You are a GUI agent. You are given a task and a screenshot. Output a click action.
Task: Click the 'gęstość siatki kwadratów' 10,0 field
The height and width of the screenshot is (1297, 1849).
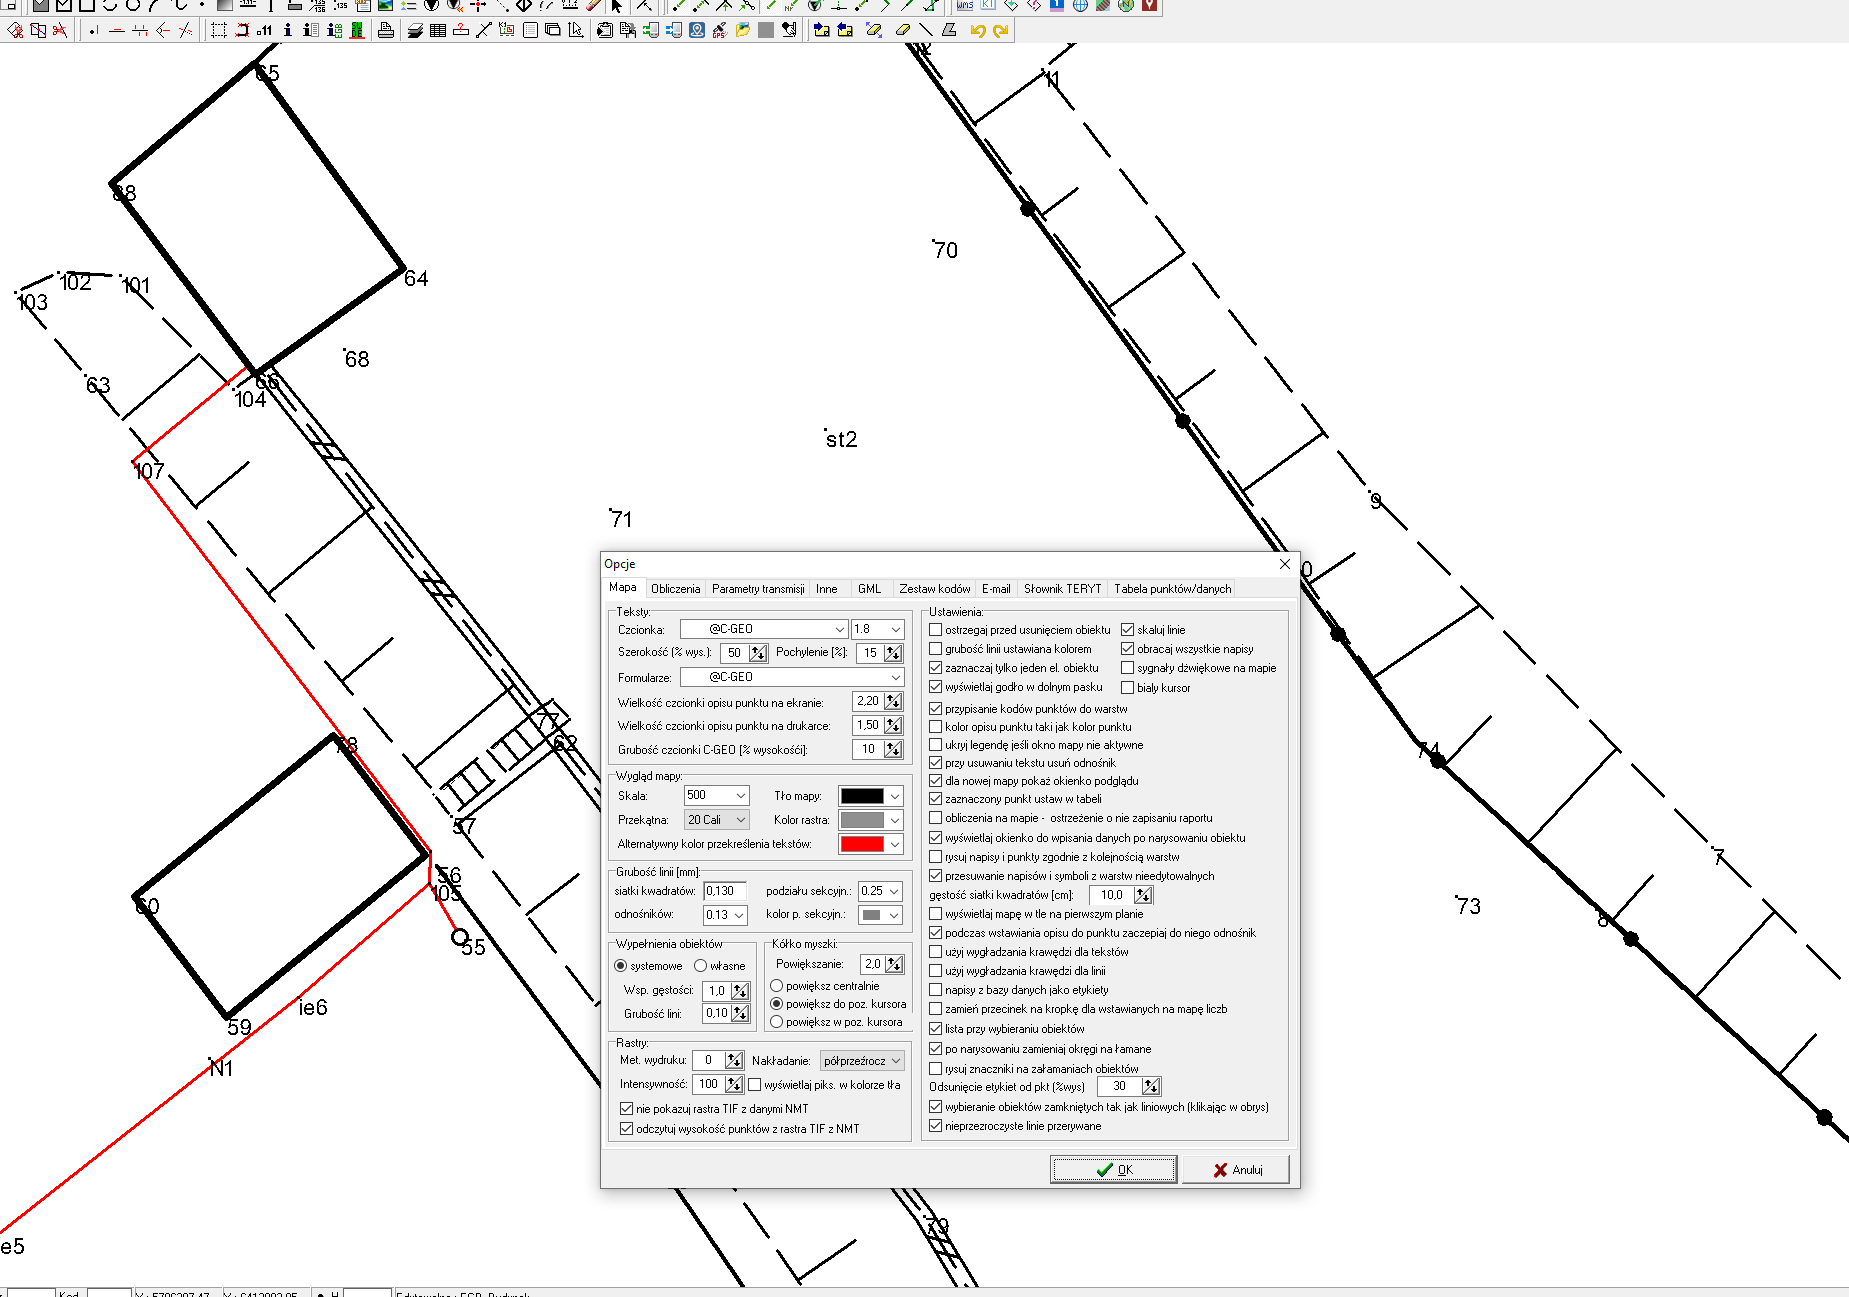tap(1111, 895)
